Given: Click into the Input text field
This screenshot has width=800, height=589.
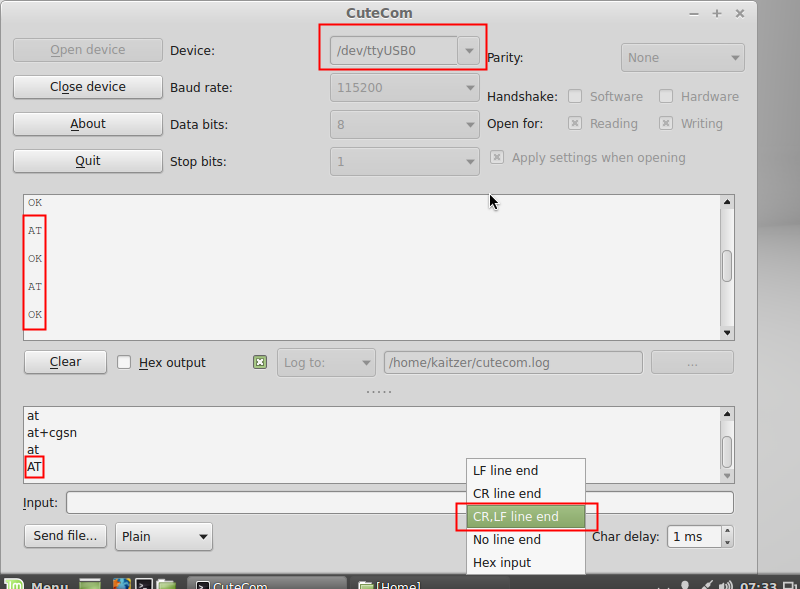Looking at the screenshot, I should [x=399, y=502].
